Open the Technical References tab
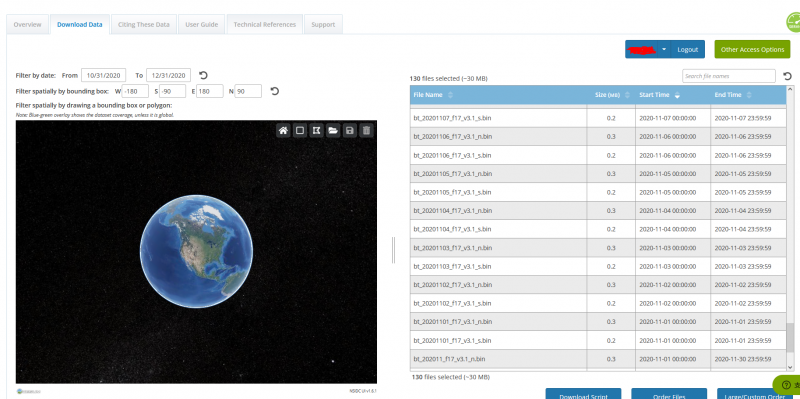The height and width of the screenshot is (399, 800). (x=264, y=24)
